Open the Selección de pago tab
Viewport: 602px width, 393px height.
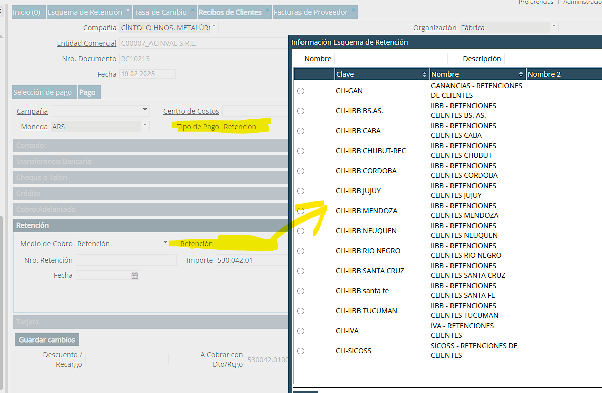click(x=44, y=92)
